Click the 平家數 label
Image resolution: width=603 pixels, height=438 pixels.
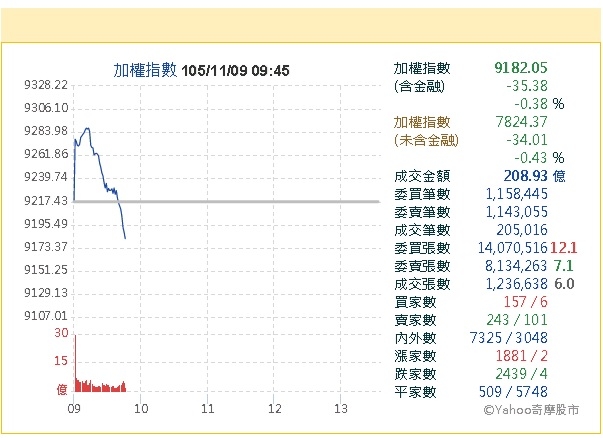point(415,392)
